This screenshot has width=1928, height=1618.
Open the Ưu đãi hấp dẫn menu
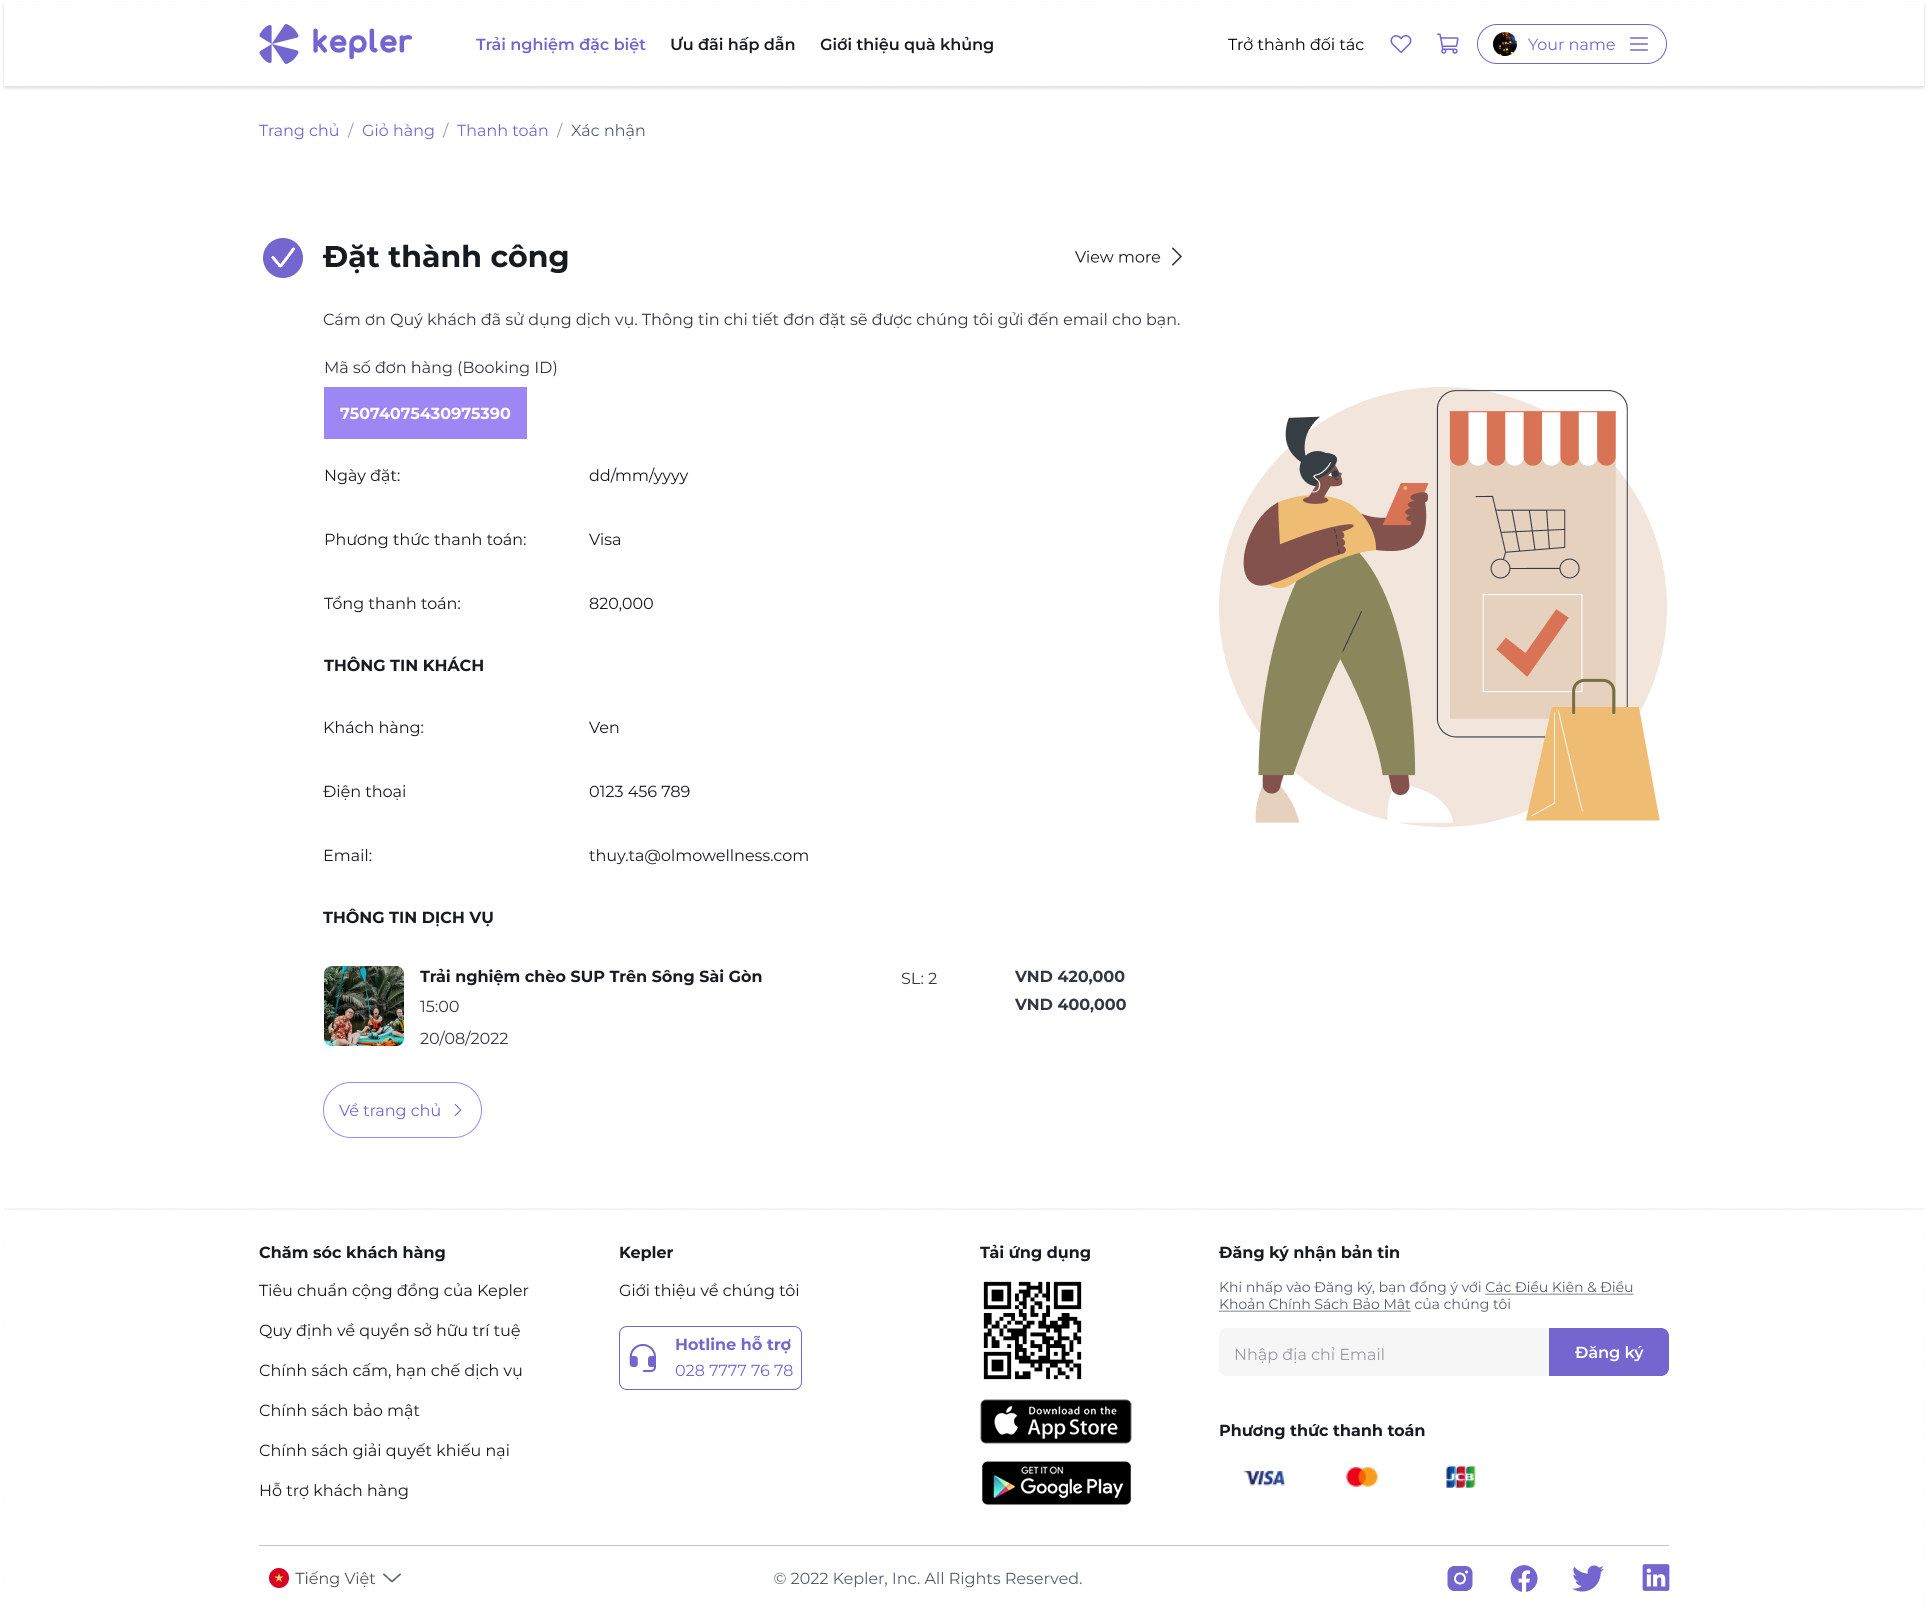(732, 44)
